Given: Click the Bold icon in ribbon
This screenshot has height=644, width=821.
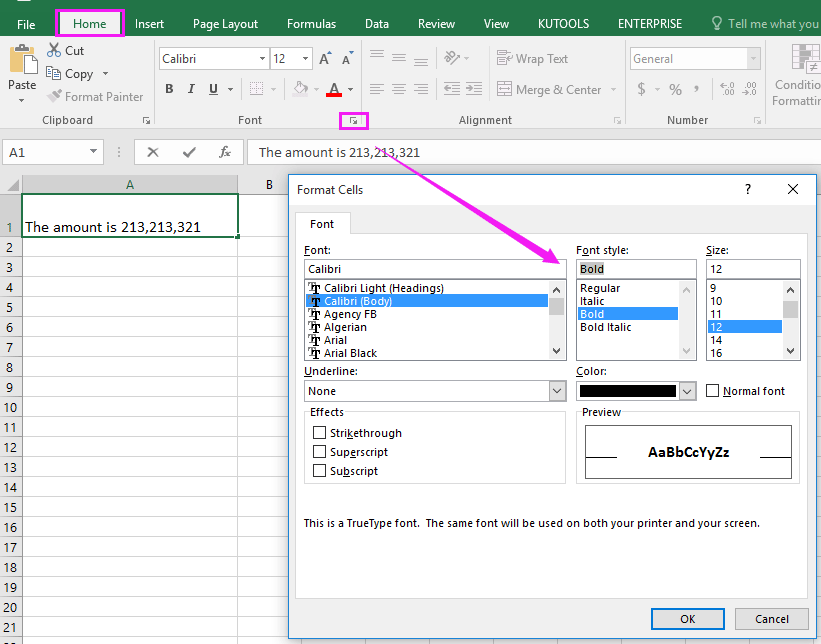Looking at the screenshot, I should (x=169, y=89).
